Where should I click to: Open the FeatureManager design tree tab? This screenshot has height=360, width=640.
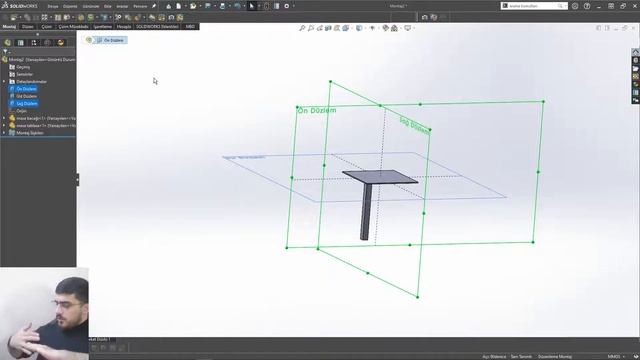[7, 42]
